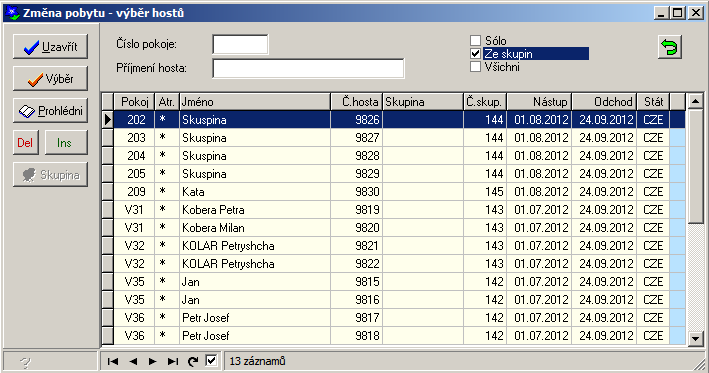709x373 pixels.
Task: Focus the Číslo pokoje input field
Action: tap(240, 44)
